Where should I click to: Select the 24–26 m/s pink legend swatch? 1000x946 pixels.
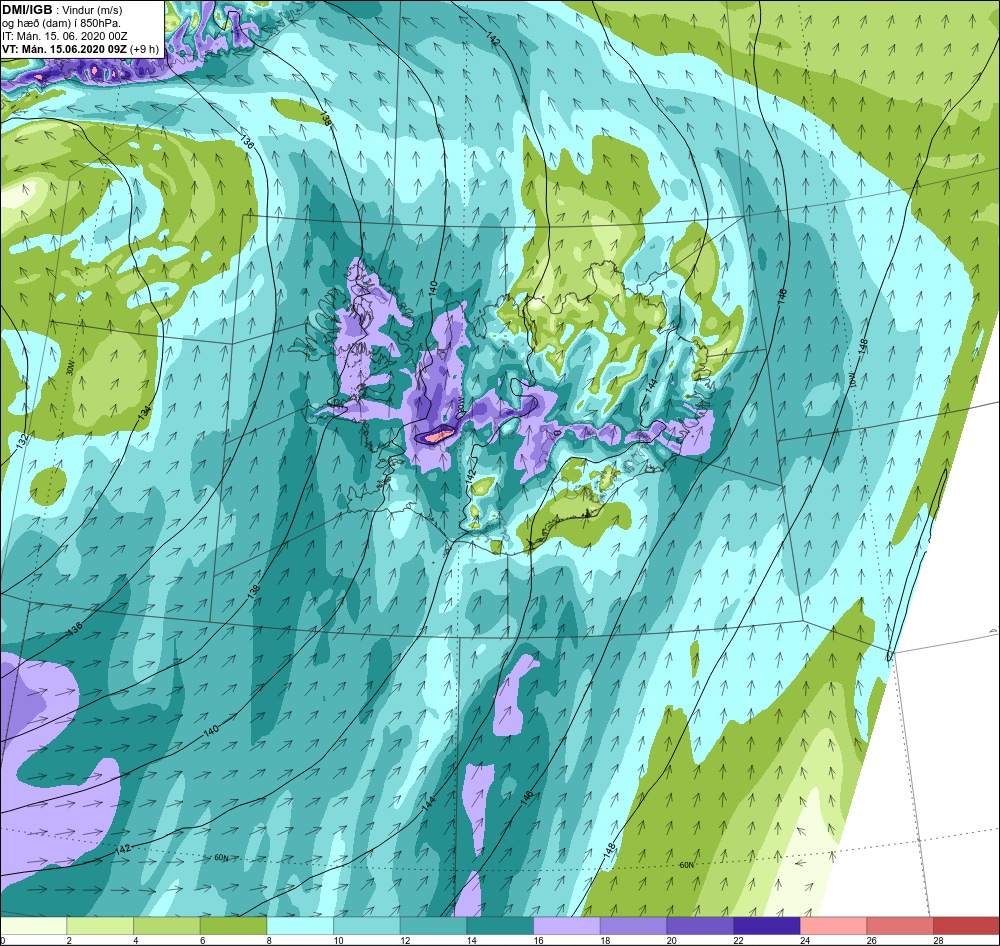[833, 926]
